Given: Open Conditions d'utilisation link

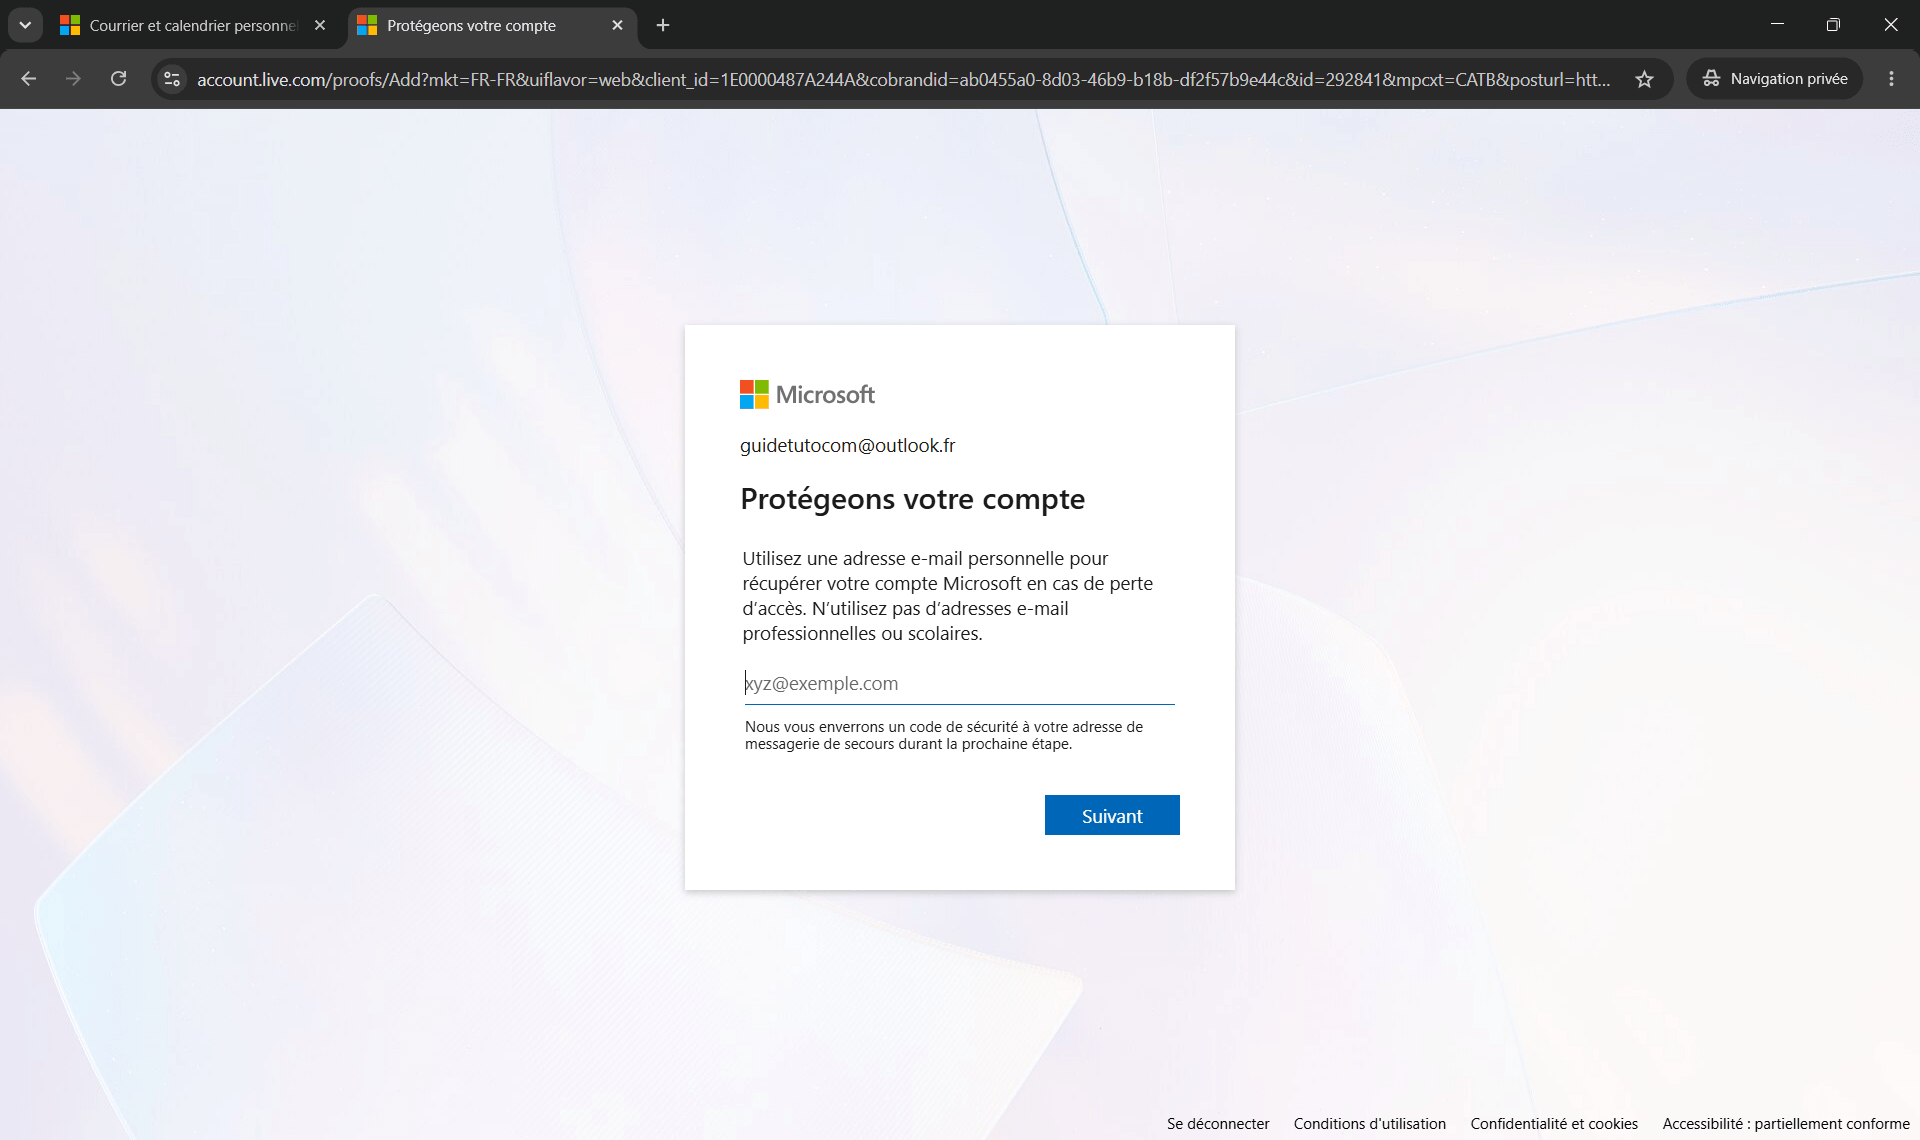Looking at the screenshot, I should [1369, 1124].
